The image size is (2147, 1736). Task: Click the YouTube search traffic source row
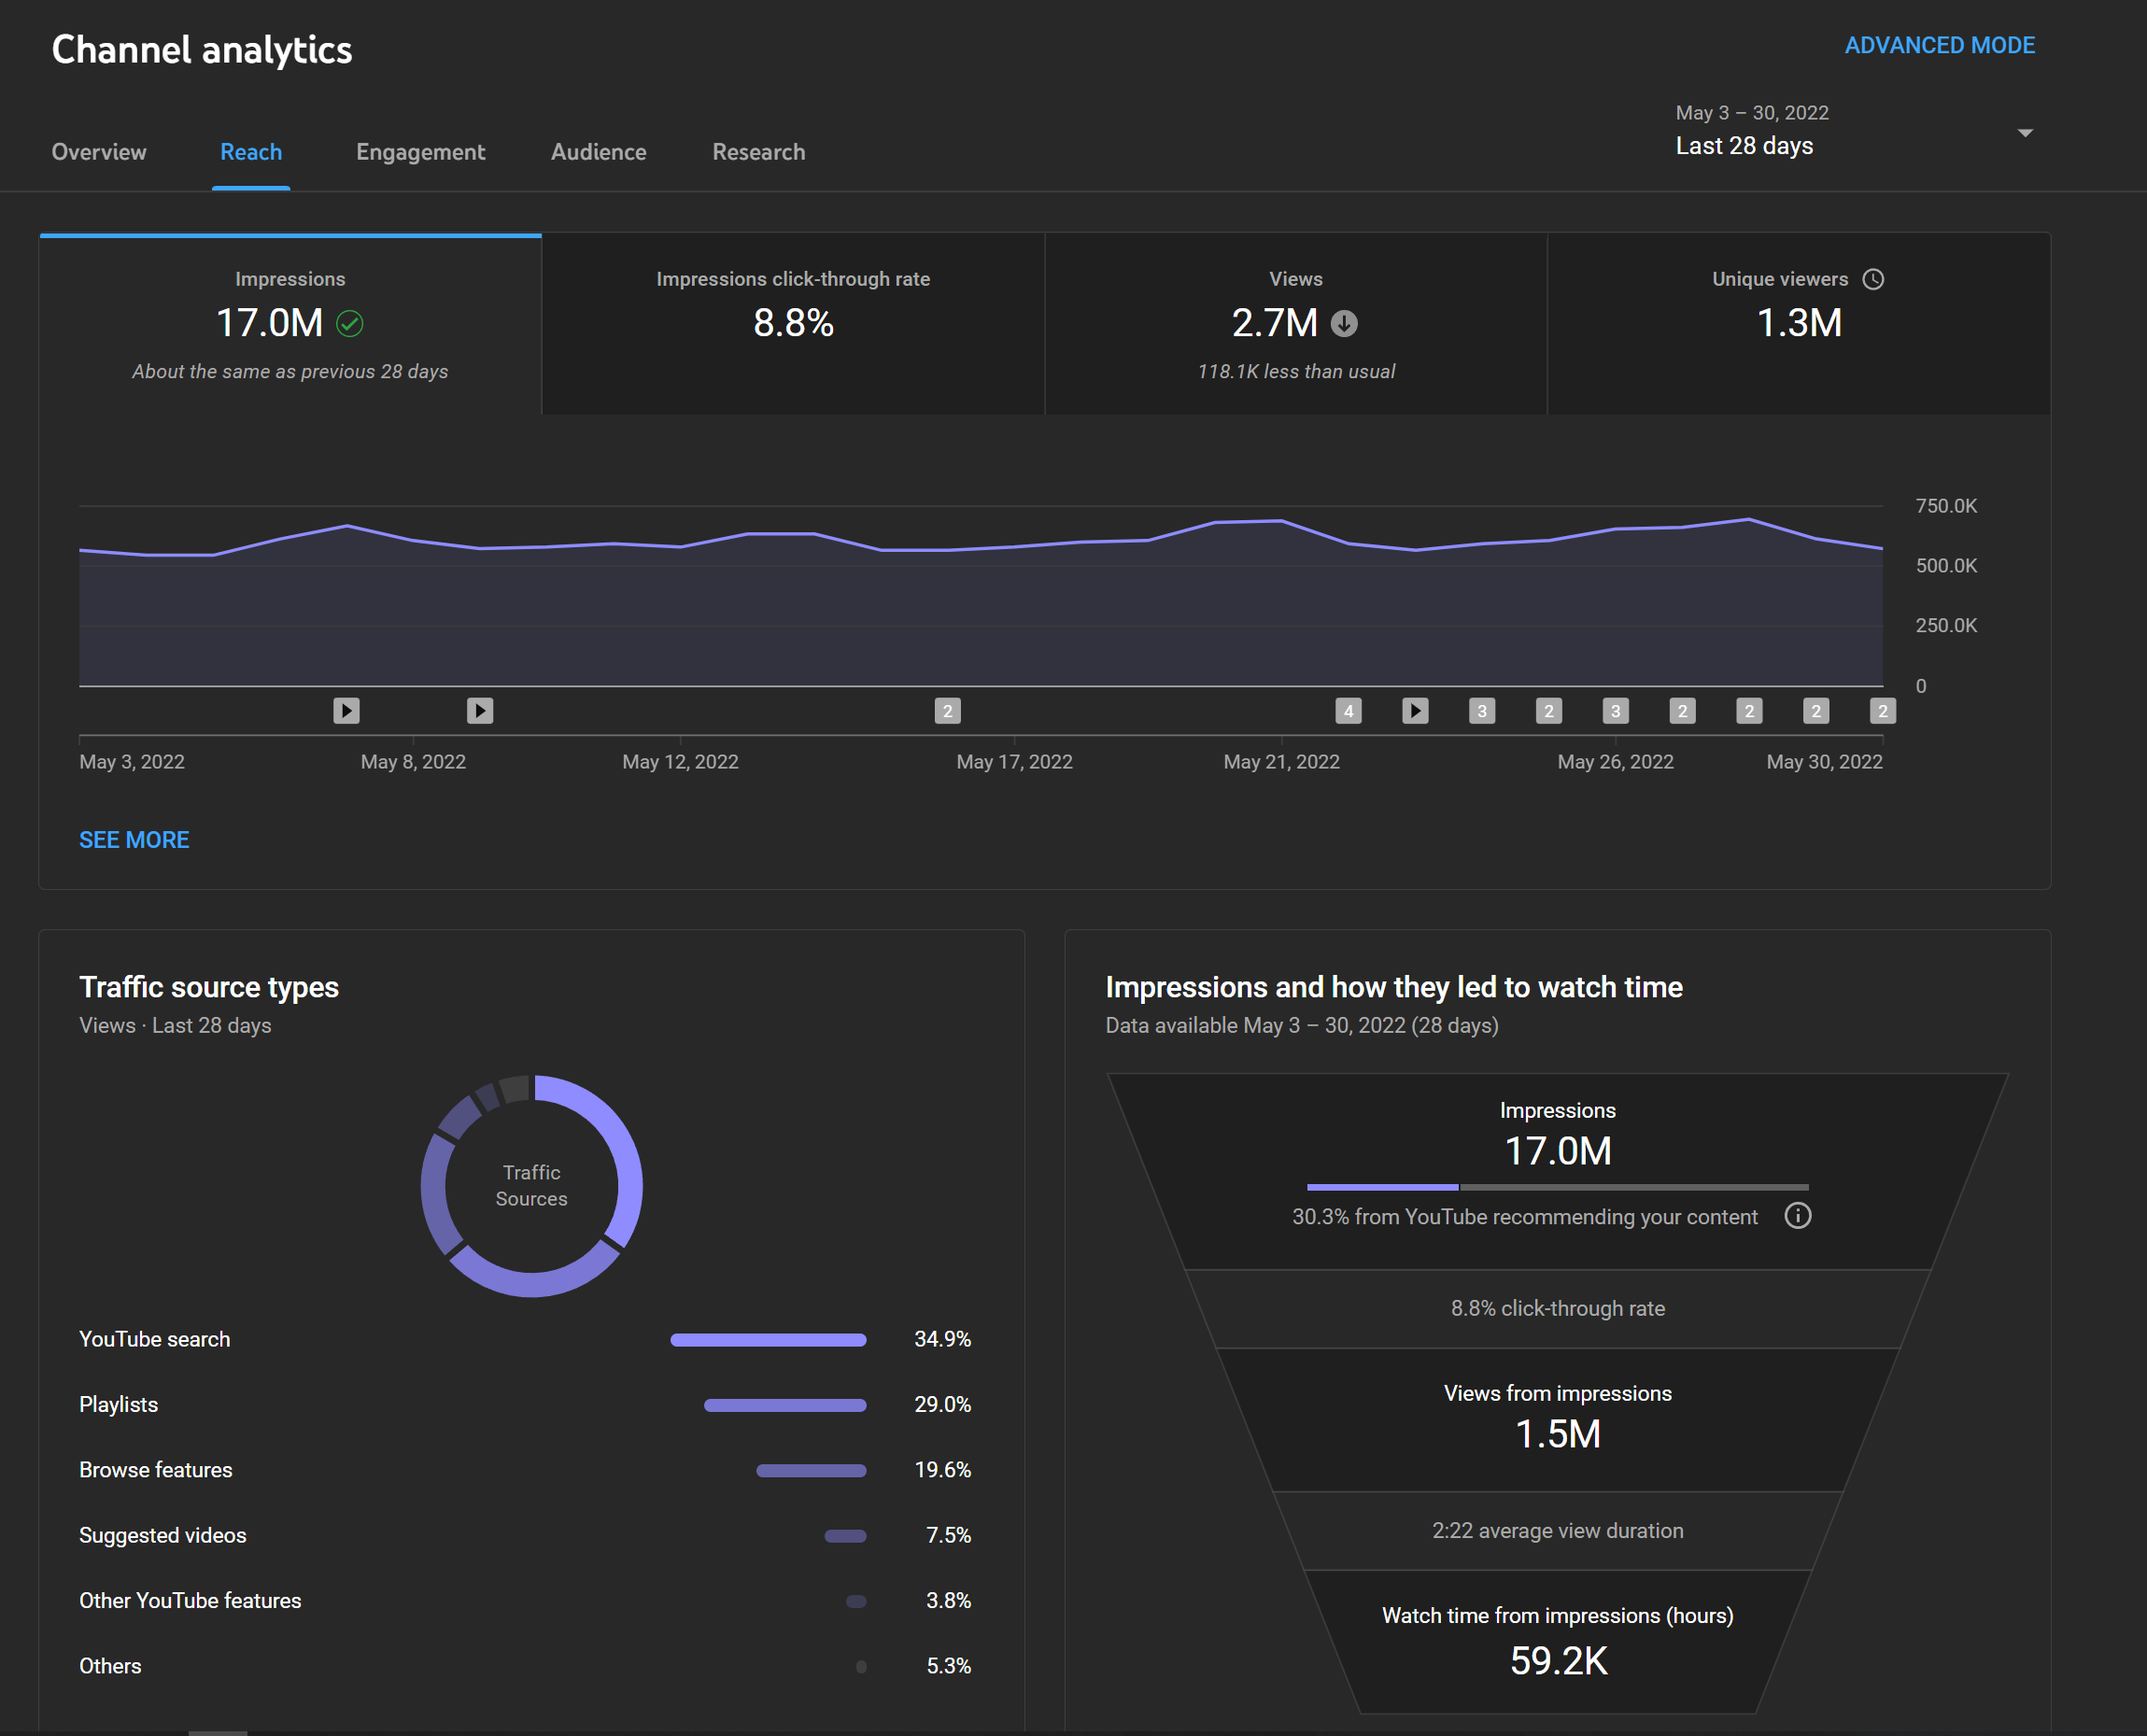tap(525, 1339)
